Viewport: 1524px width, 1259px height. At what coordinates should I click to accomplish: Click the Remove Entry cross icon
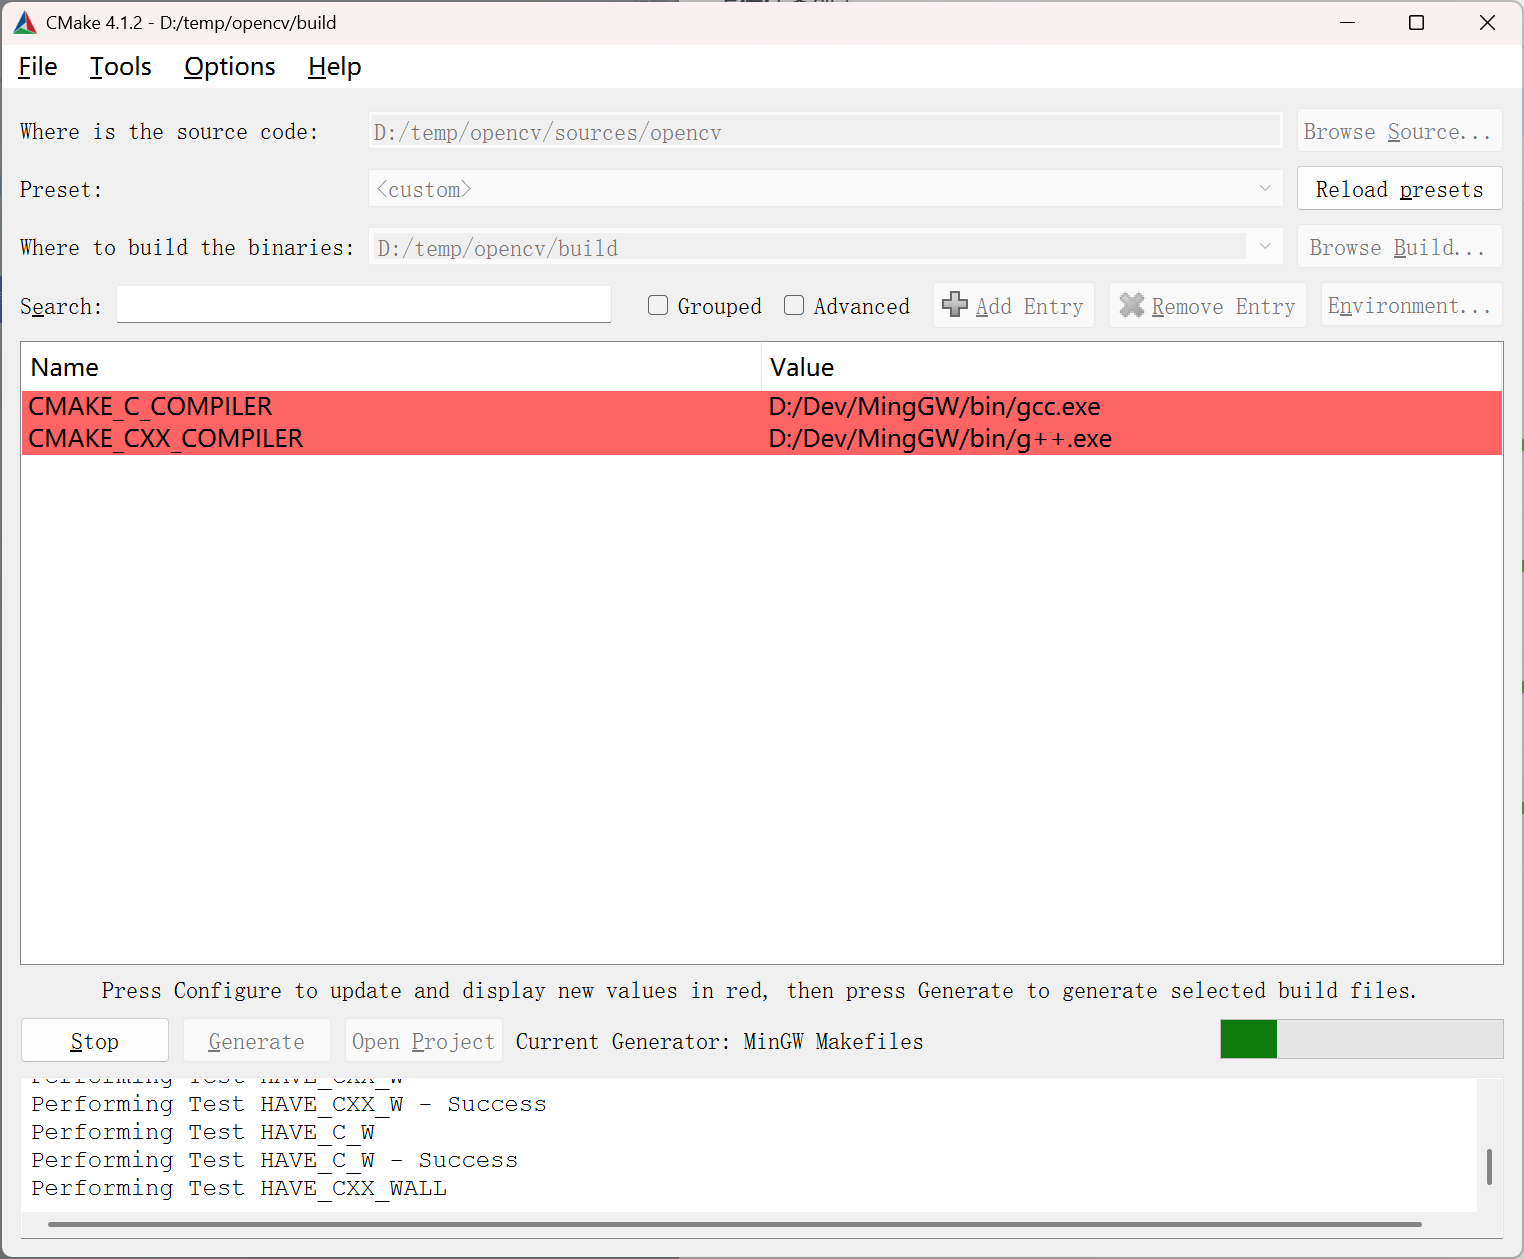[1131, 305]
